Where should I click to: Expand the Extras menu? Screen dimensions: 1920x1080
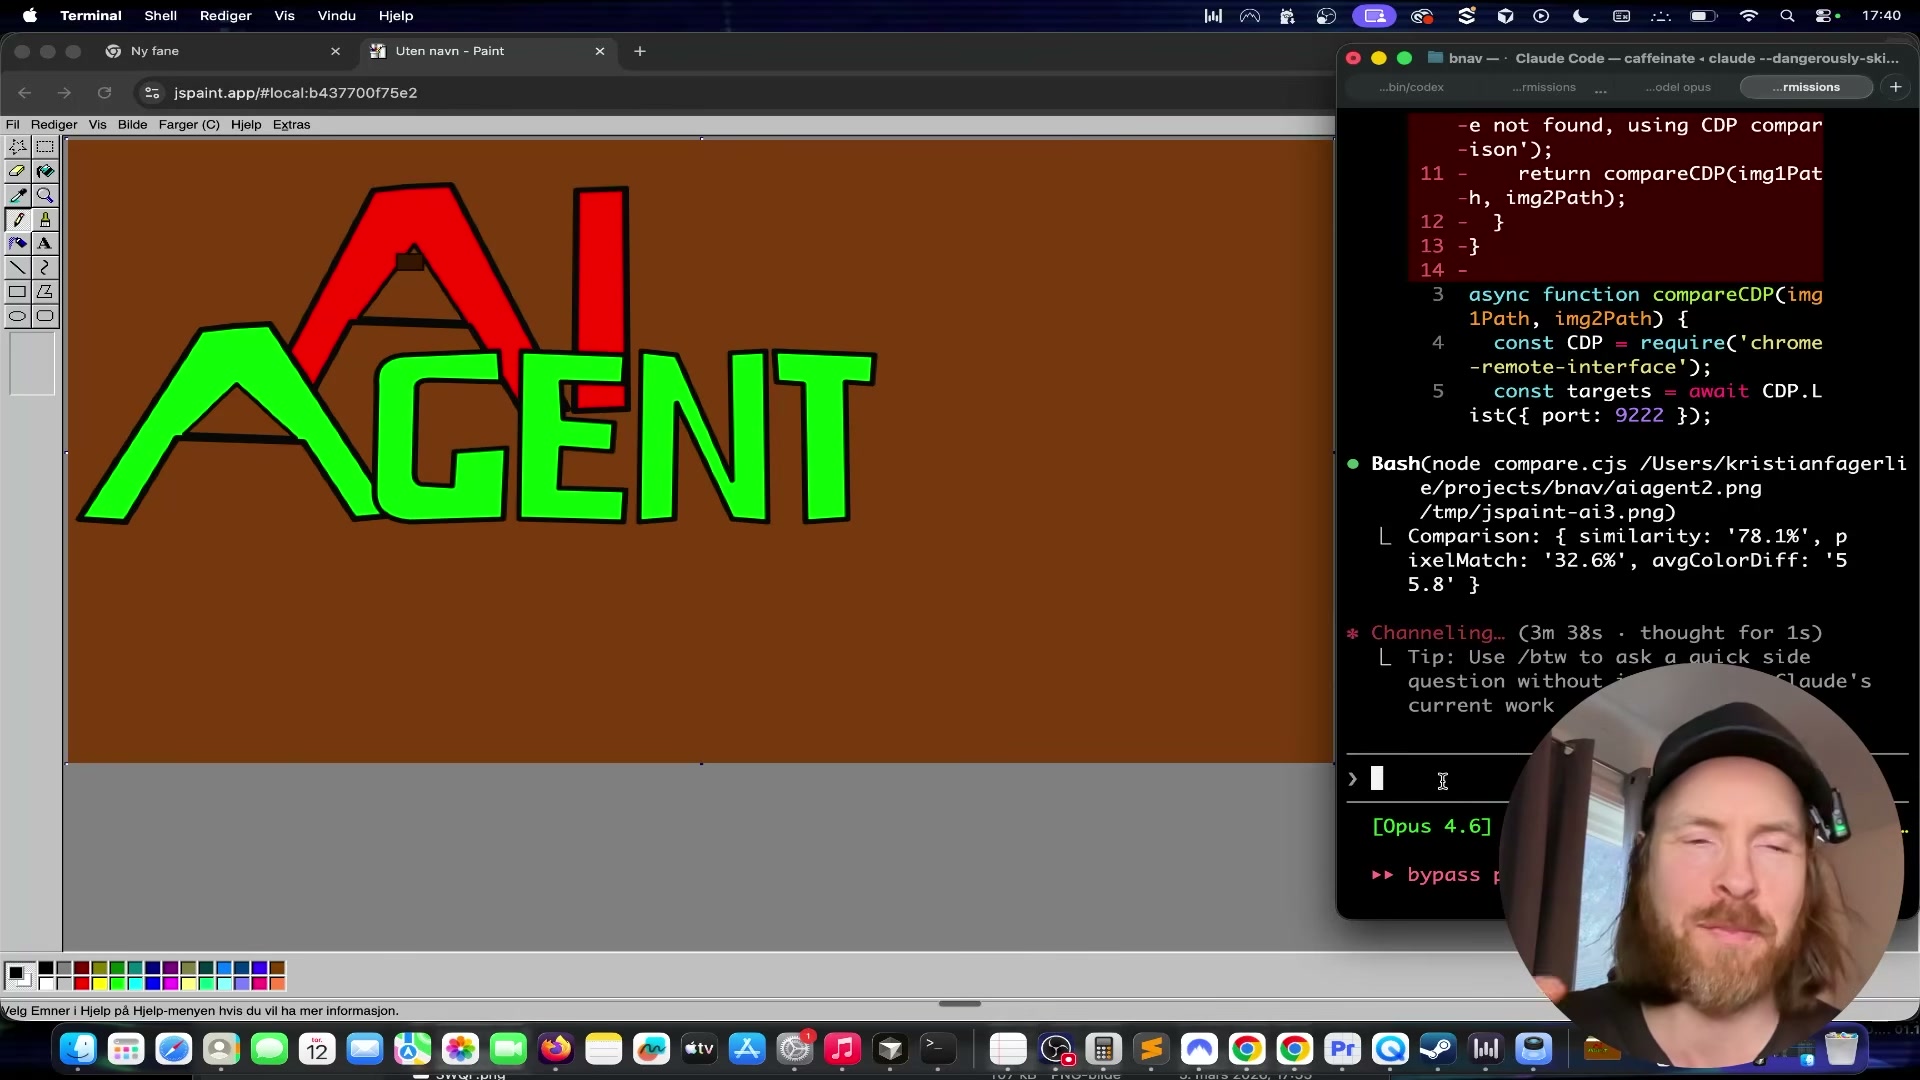tap(291, 125)
